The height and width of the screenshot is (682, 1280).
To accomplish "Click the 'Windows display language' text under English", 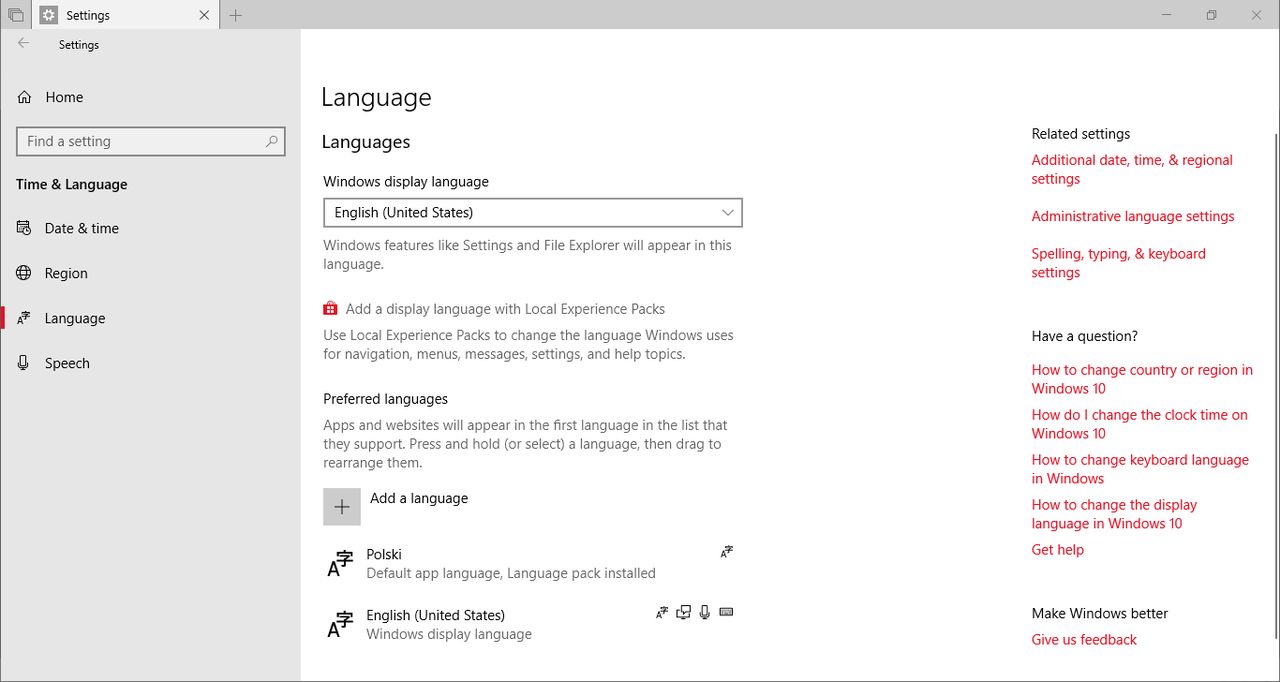I will click(x=449, y=635).
